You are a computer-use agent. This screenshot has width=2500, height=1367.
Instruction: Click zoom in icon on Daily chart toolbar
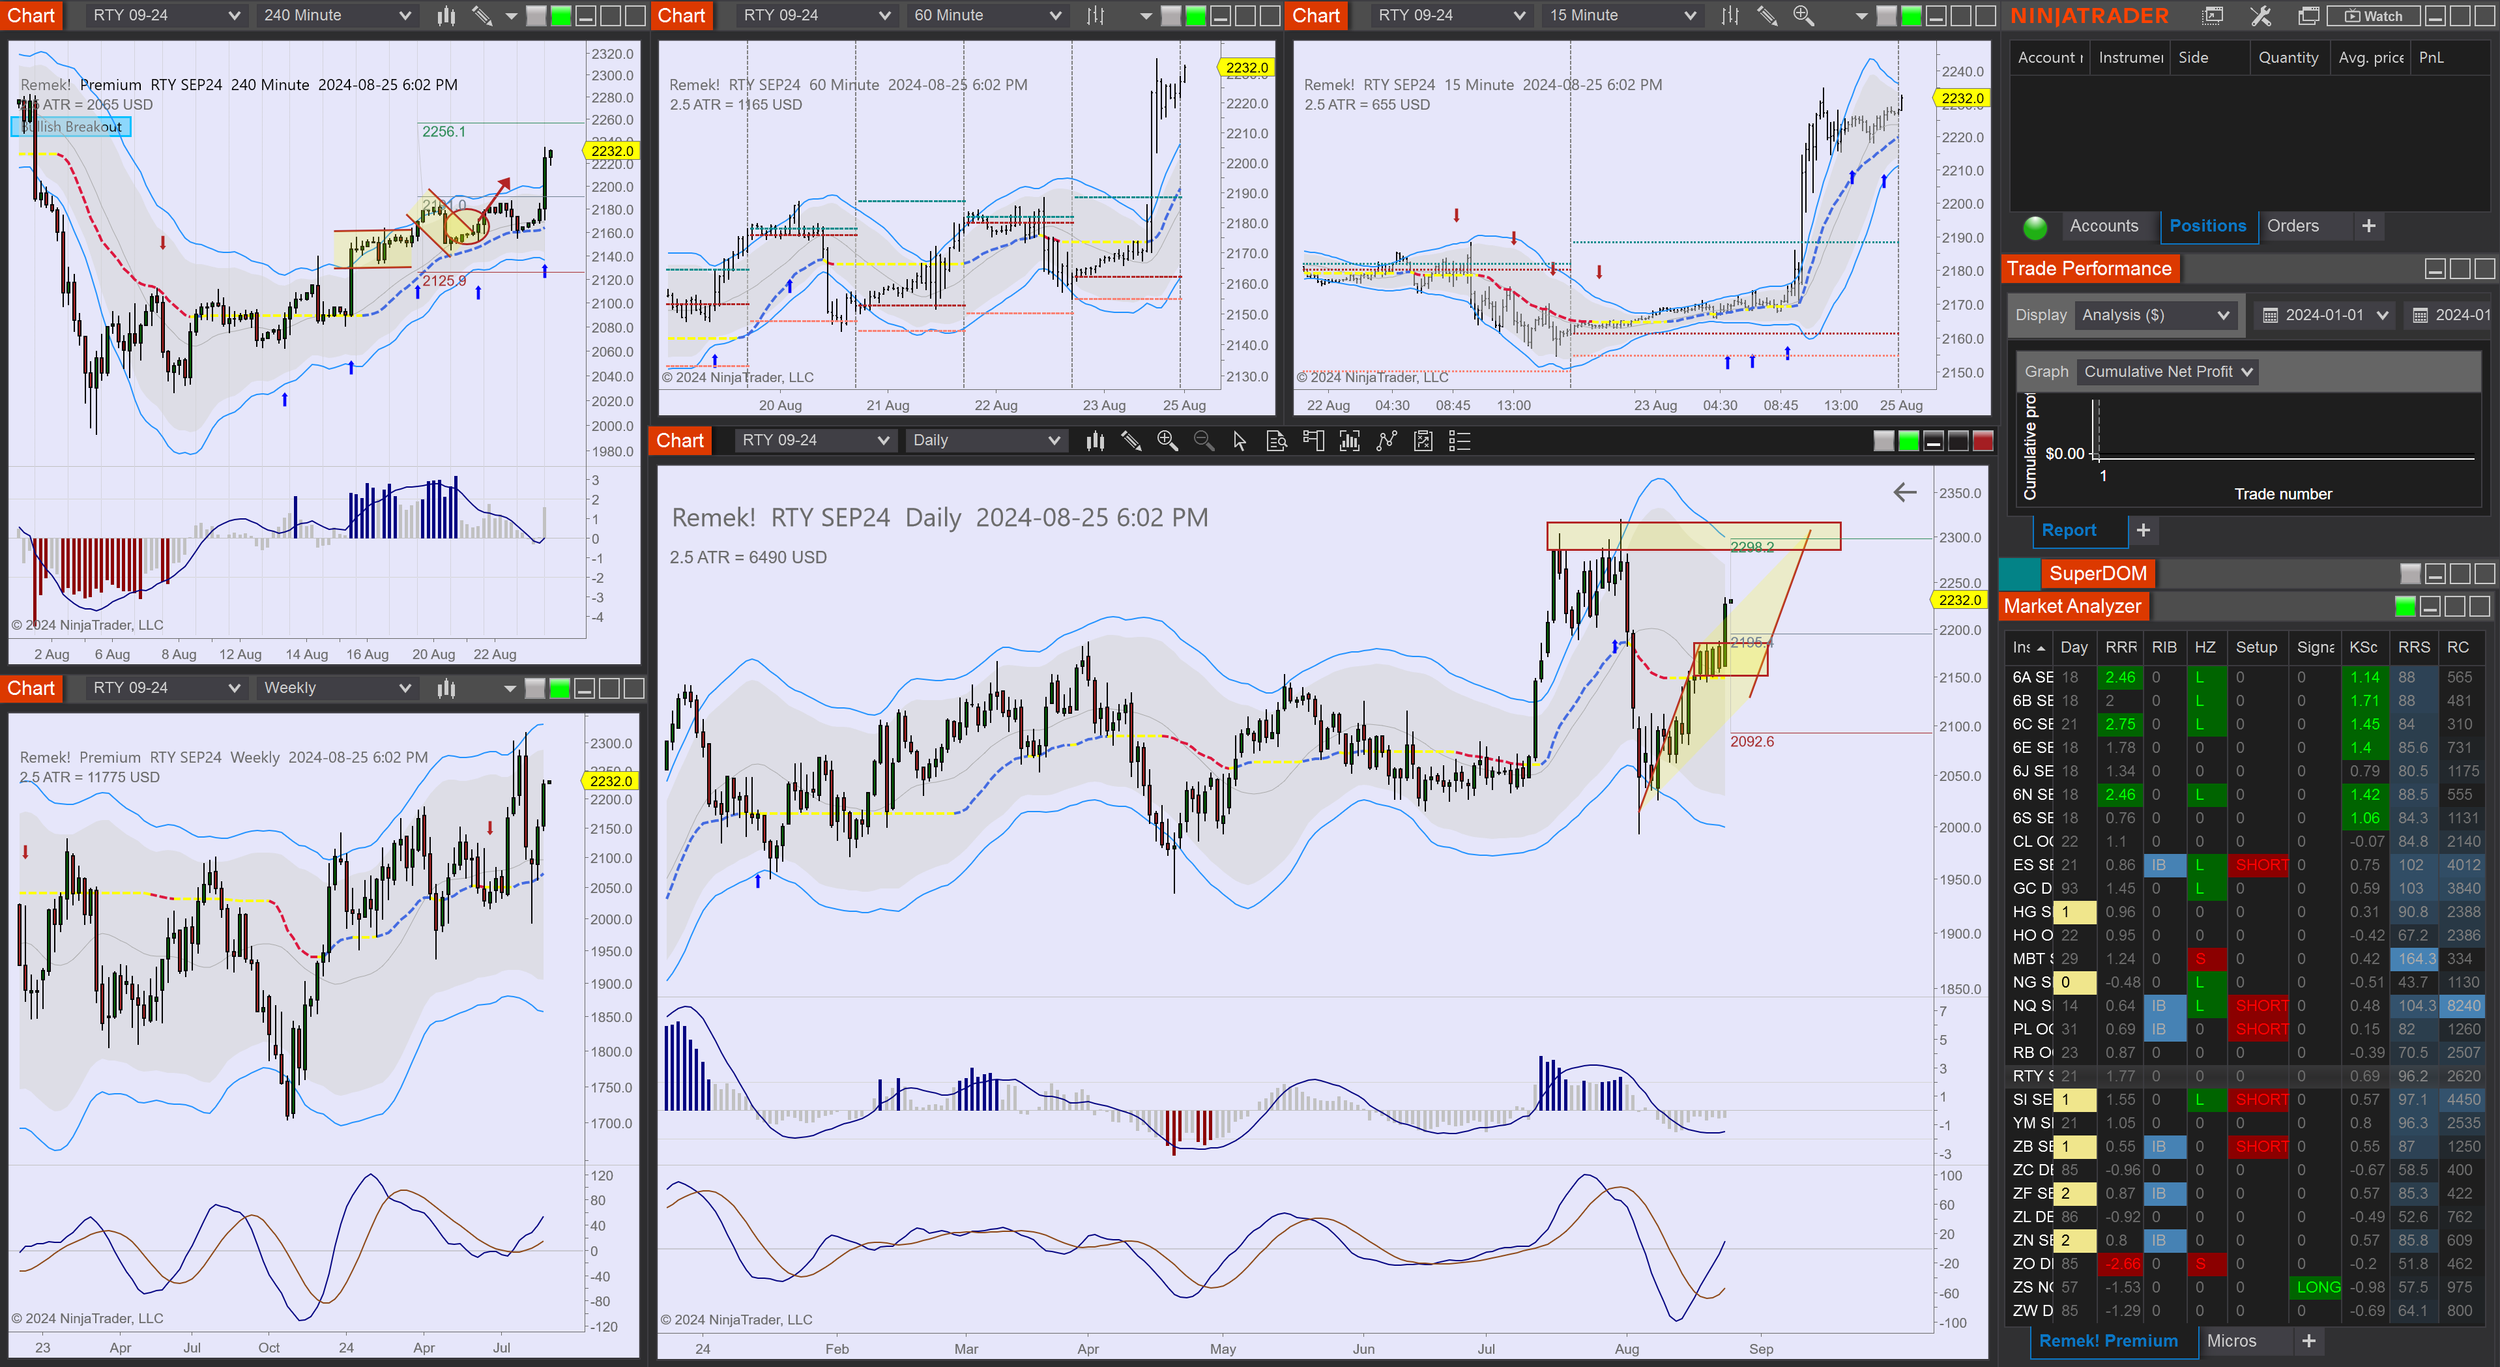tap(1167, 441)
